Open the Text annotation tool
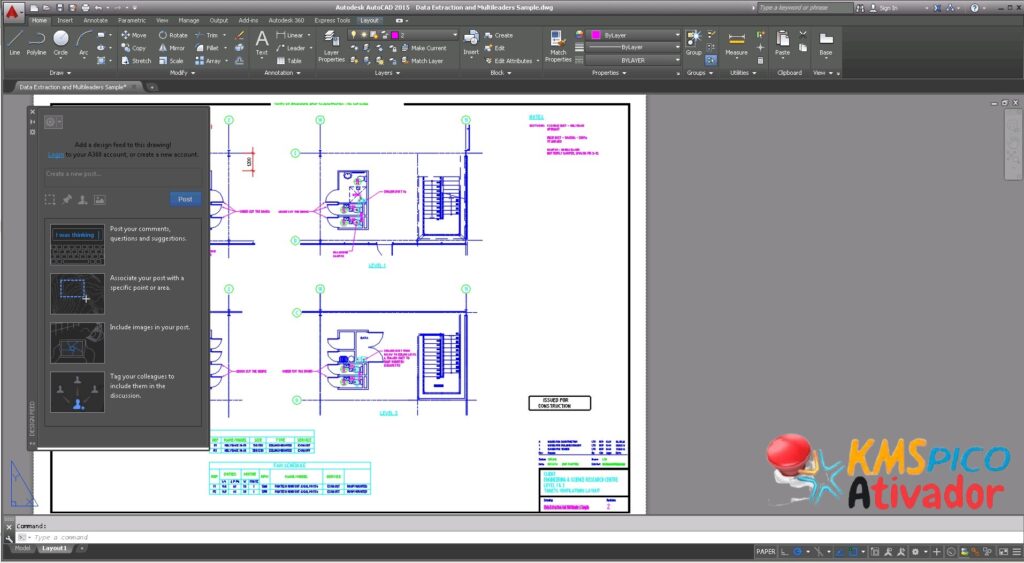Viewport: 1024px width, 563px height. 262,43
